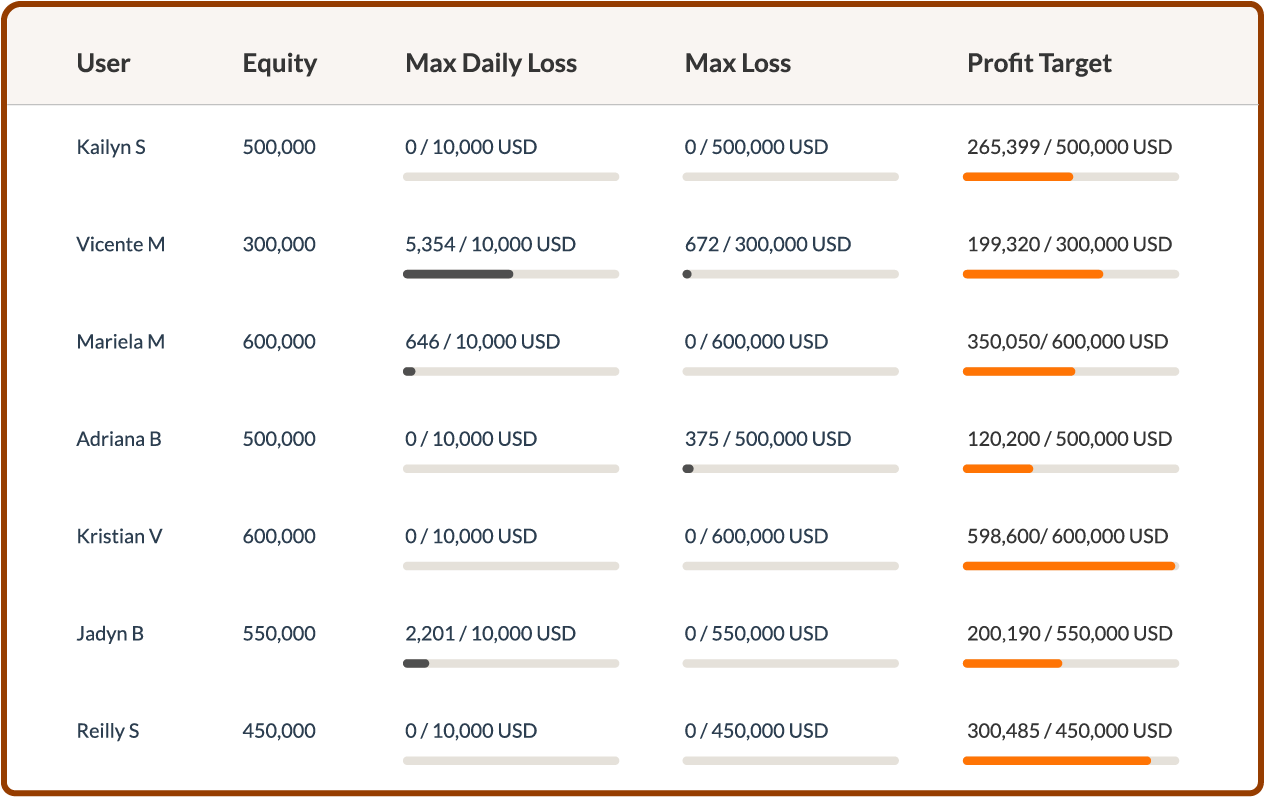This screenshot has height=797, width=1264.
Task: Click Vicente M's Max Daily Loss progress bar
Action: (x=511, y=274)
